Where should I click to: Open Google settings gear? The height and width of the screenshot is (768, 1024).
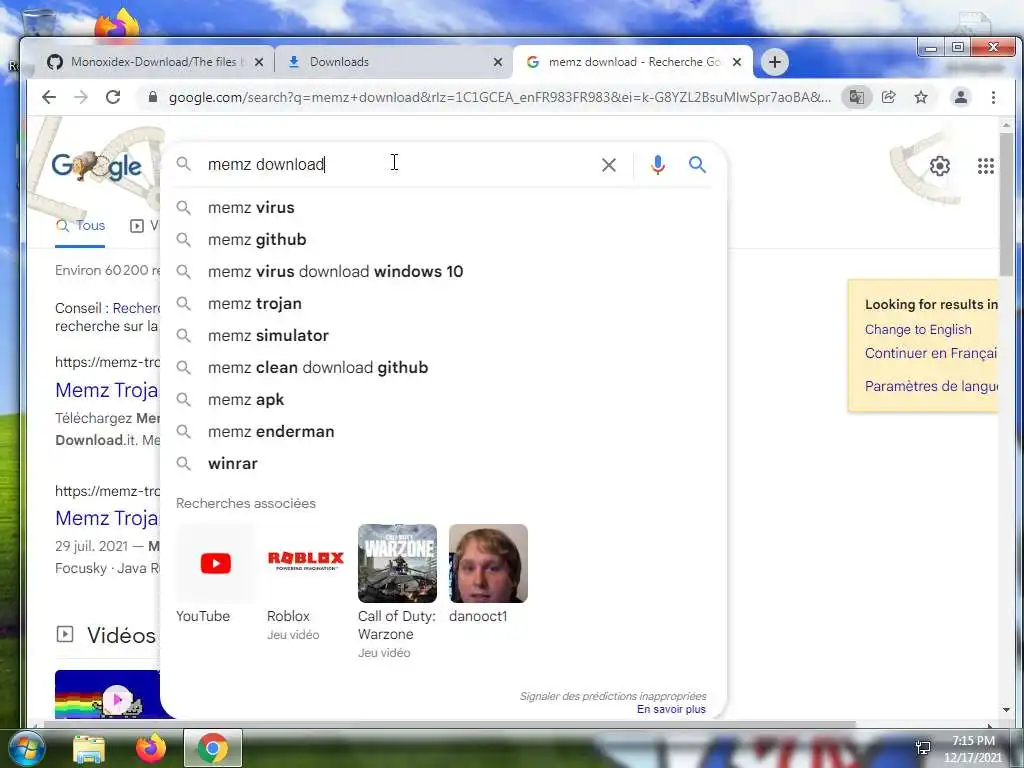(x=940, y=166)
